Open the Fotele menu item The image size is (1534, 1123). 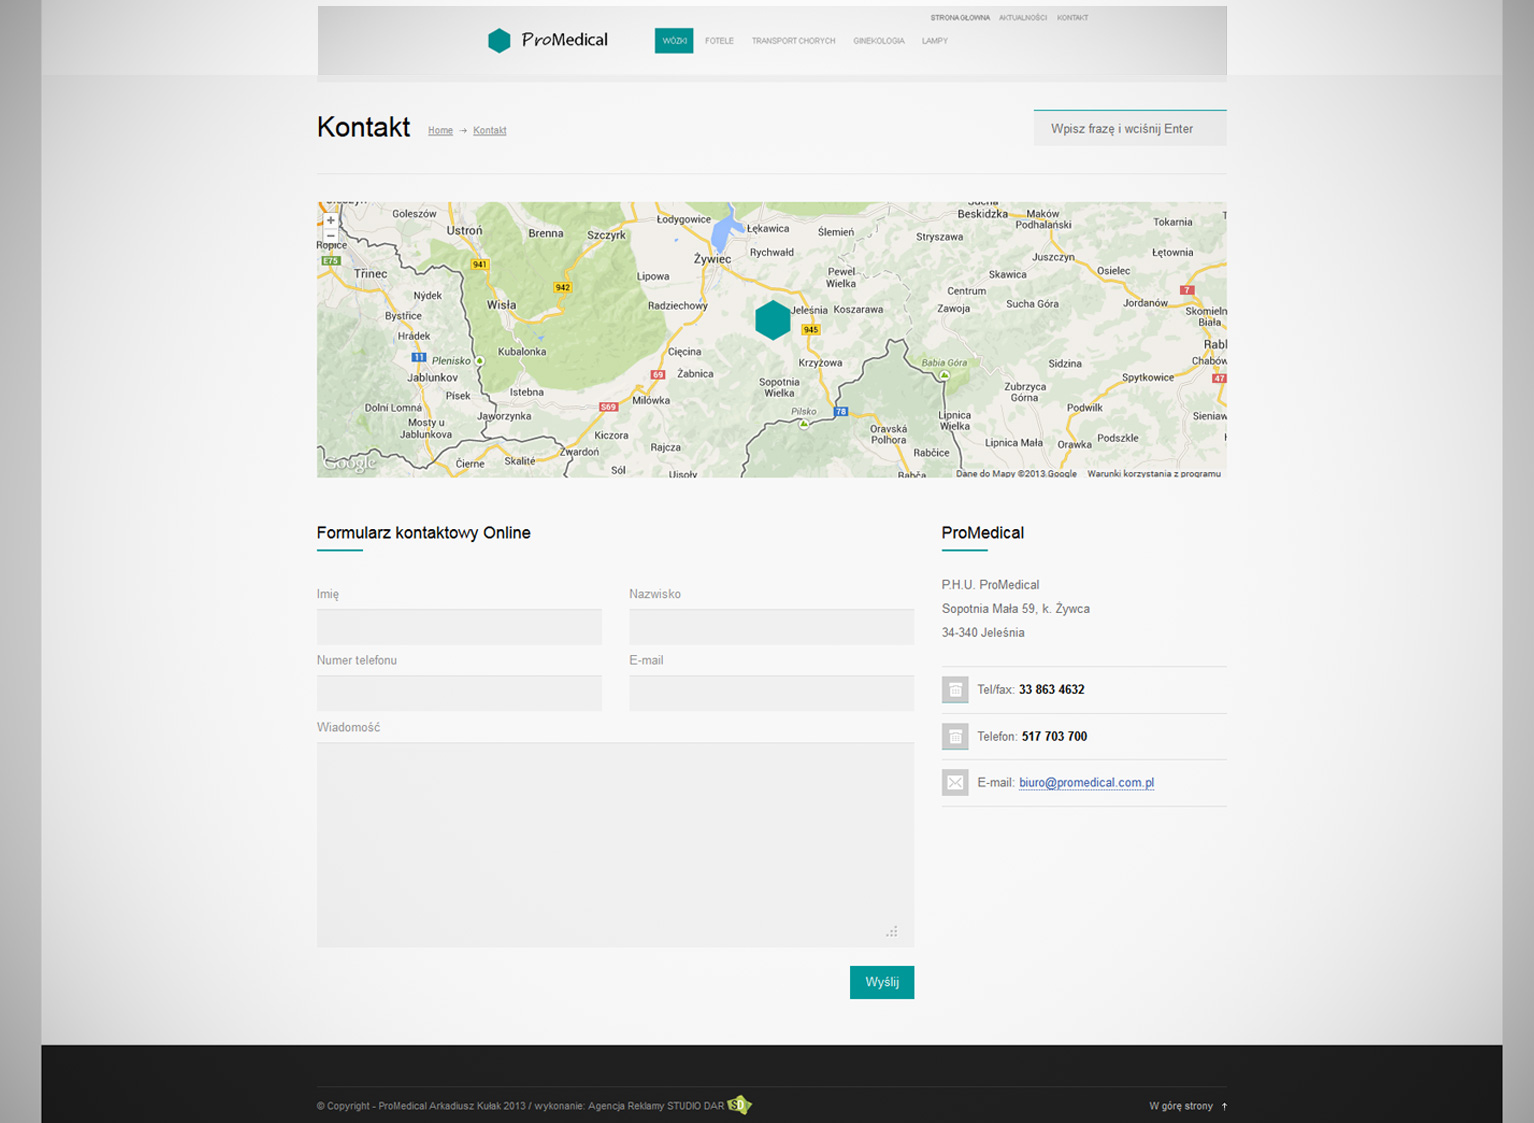[719, 41]
